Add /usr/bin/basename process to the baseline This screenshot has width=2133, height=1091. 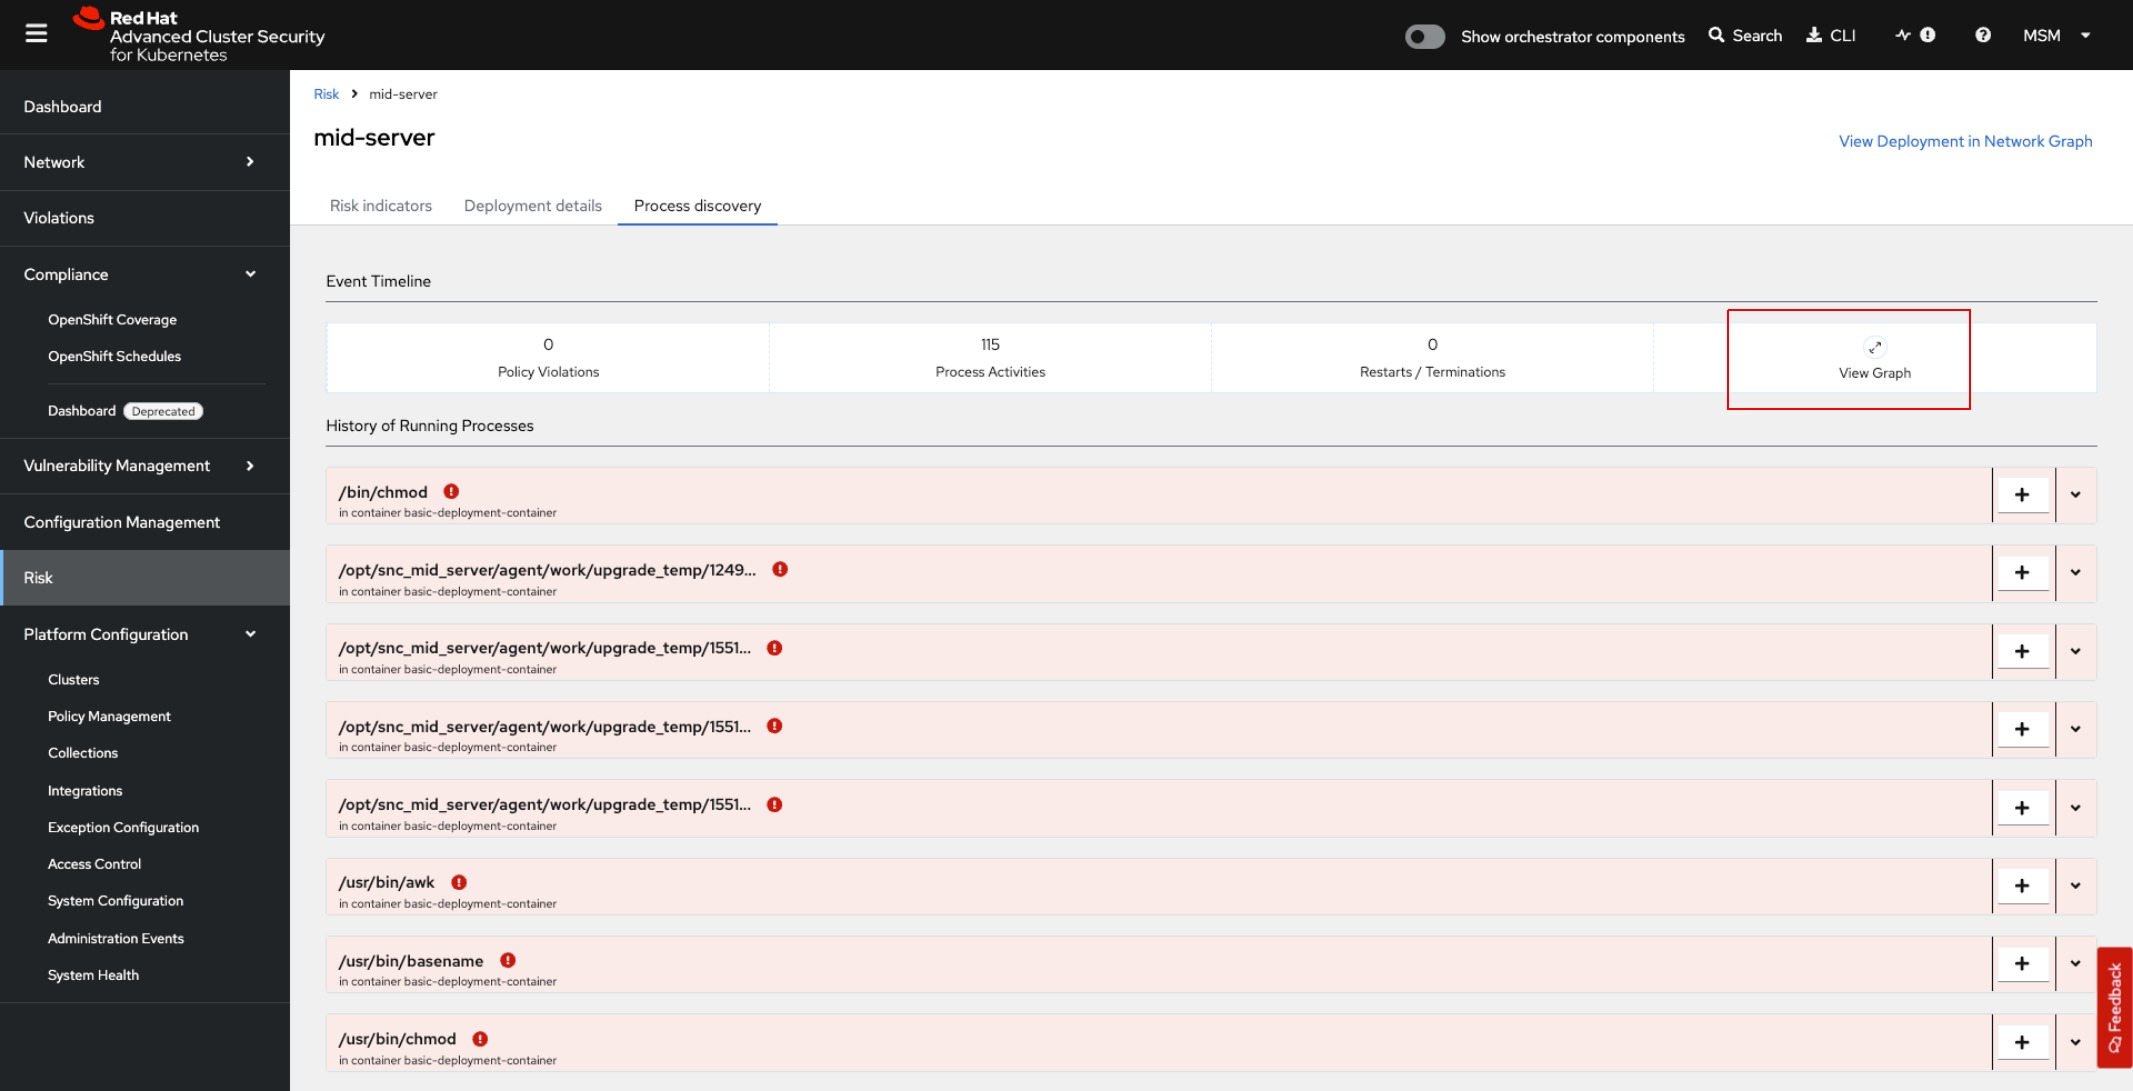[2022, 963]
